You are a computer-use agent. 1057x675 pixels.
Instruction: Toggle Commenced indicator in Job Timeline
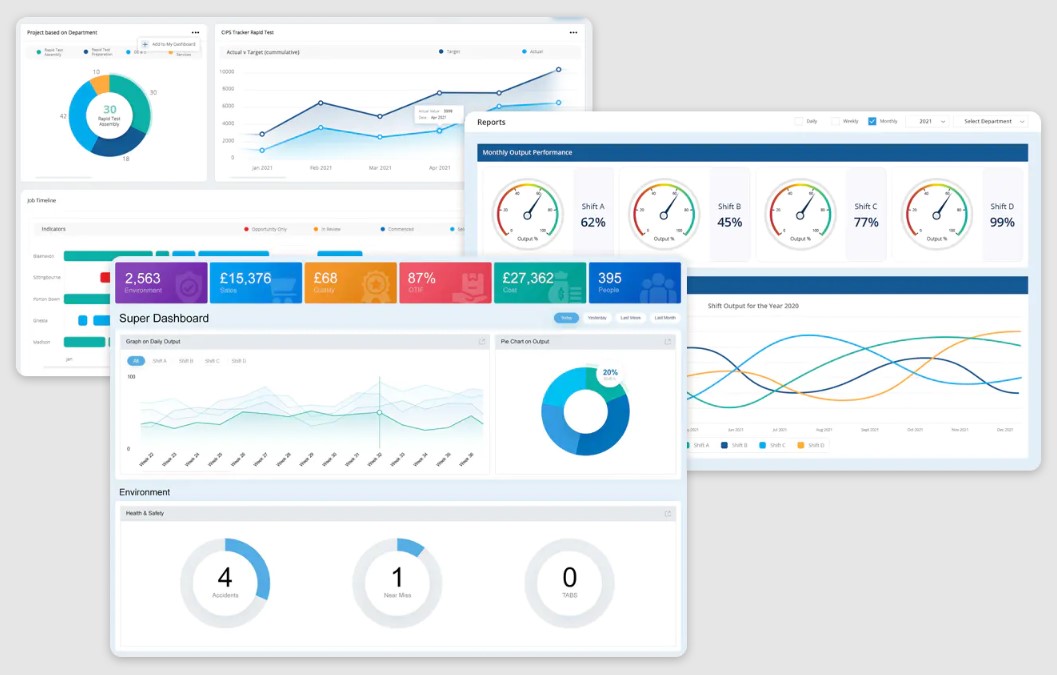pos(397,229)
